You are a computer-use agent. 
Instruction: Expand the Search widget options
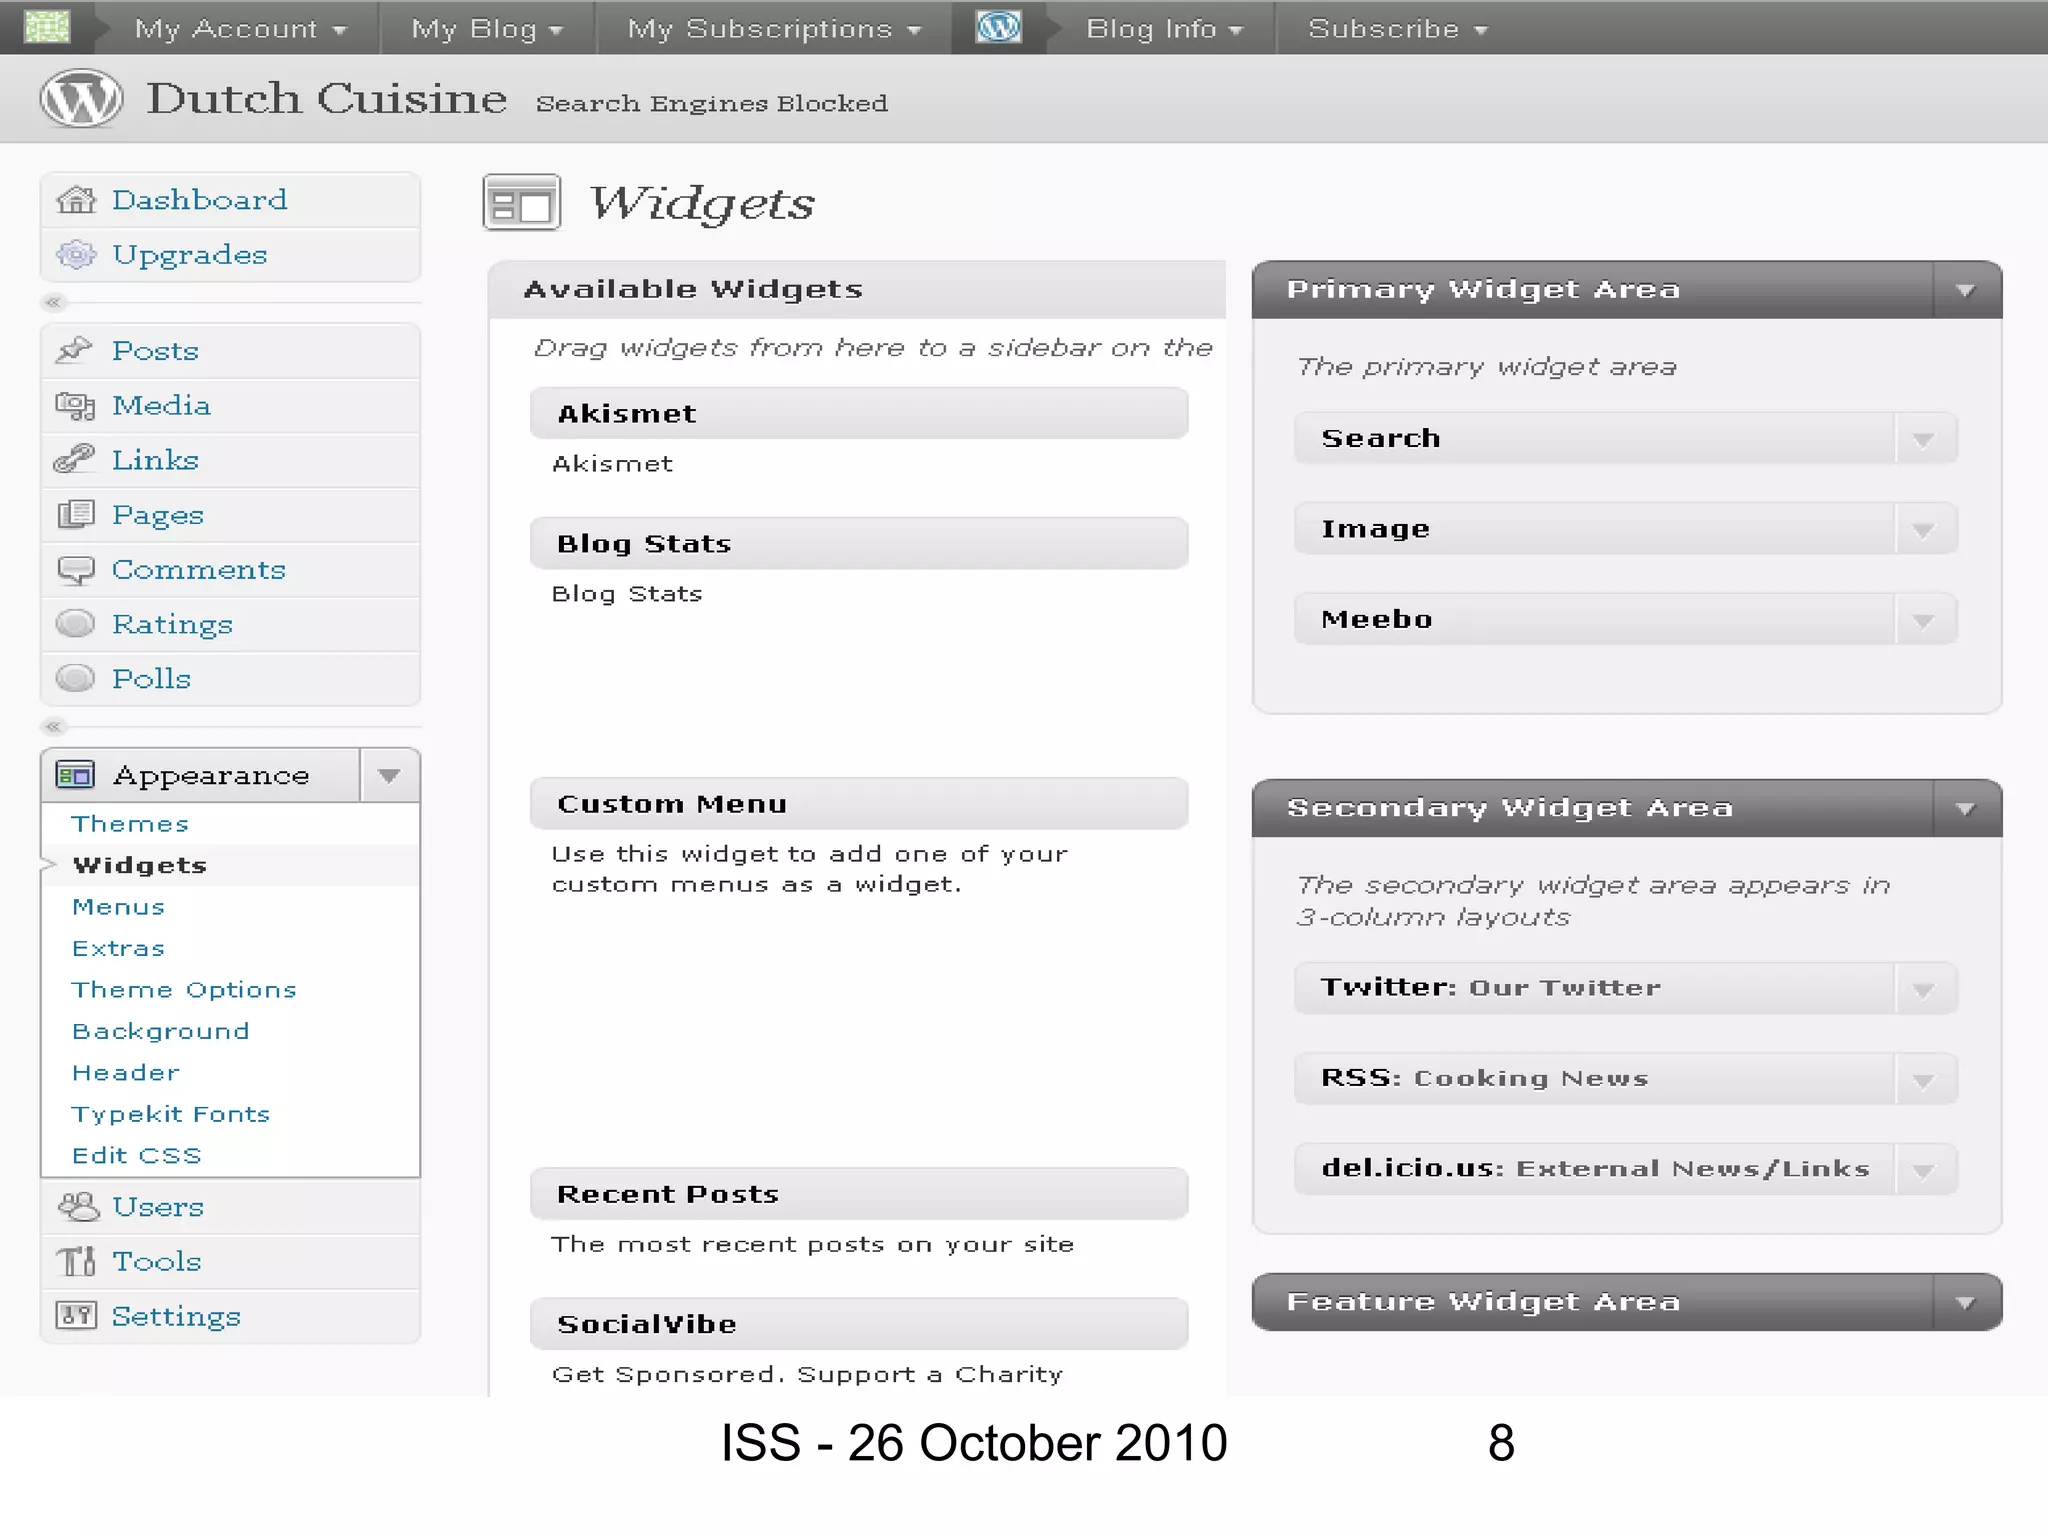[1922, 440]
